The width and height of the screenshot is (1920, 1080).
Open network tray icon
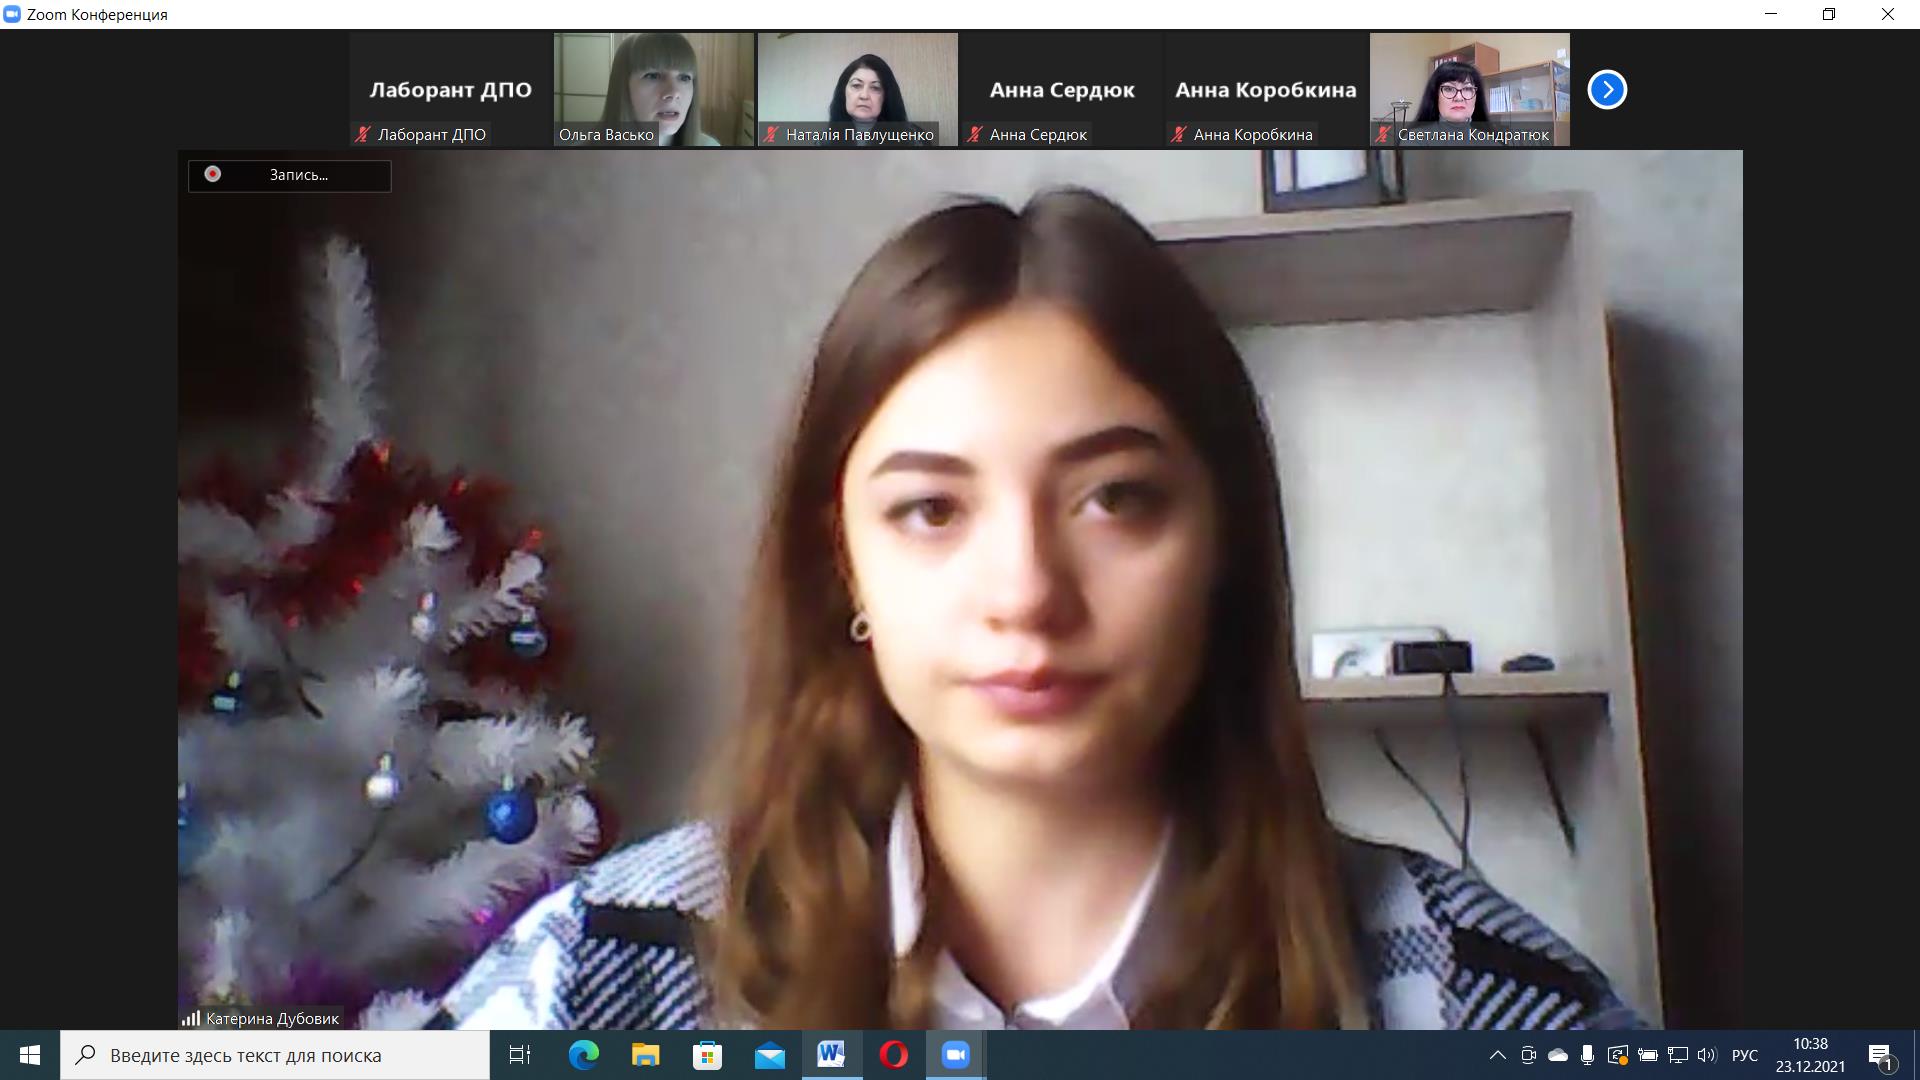[1678, 1055]
